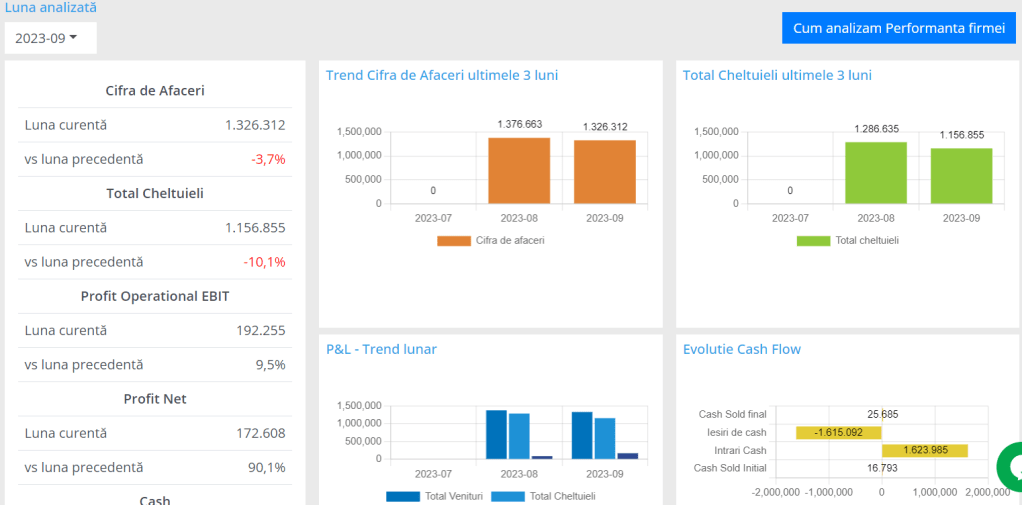
Task: Open the P&L - Trend lunar panel title
Action: [x=381, y=349]
